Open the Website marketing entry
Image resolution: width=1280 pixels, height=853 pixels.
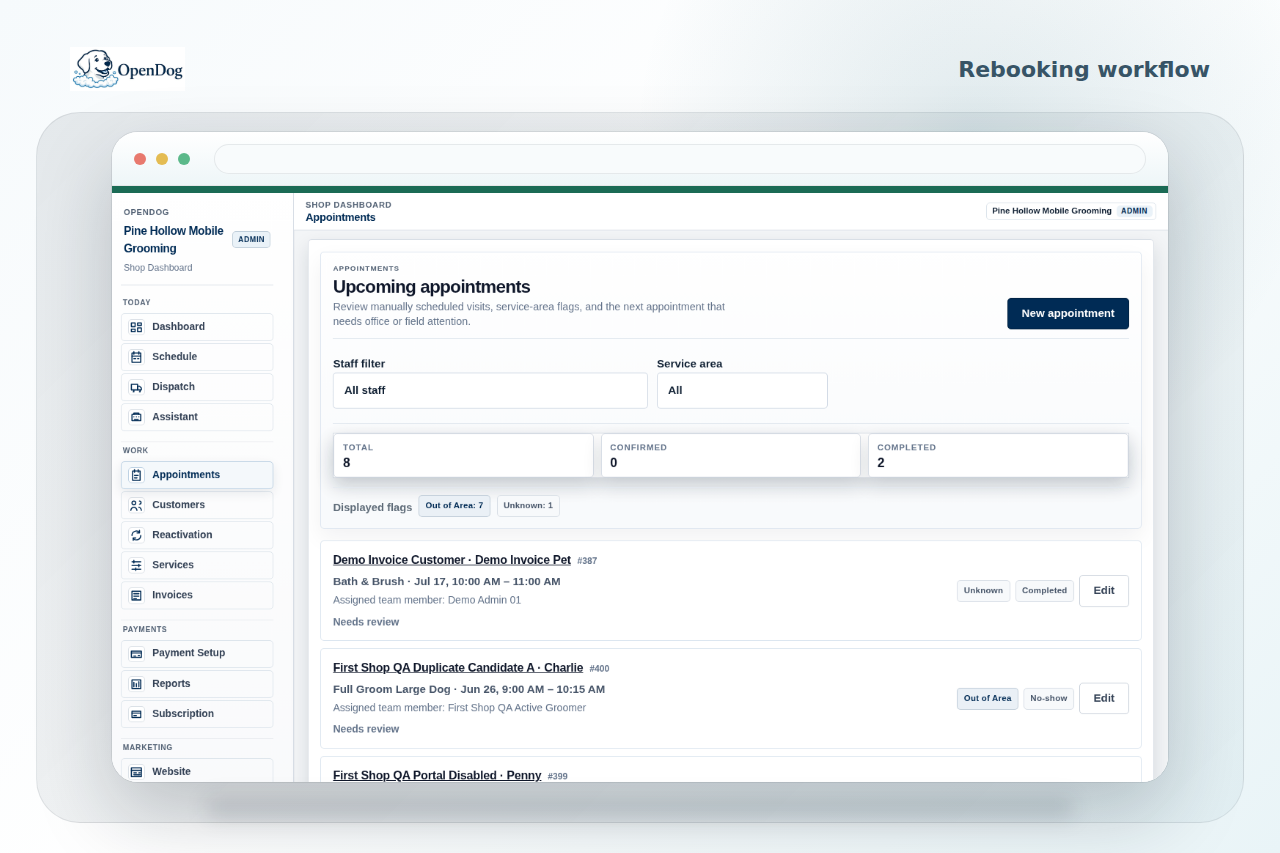click(197, 771)
